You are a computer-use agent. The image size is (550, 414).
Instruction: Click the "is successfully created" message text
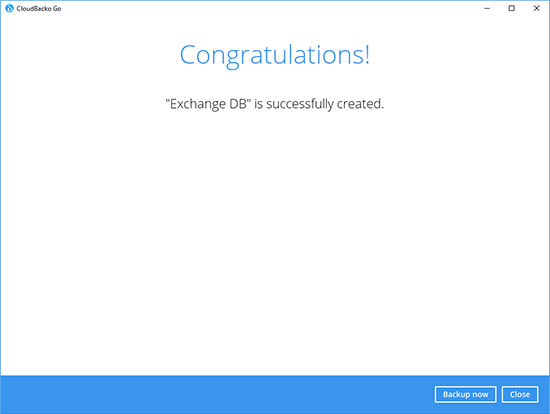pyautogui.click(x=319, y=104)
